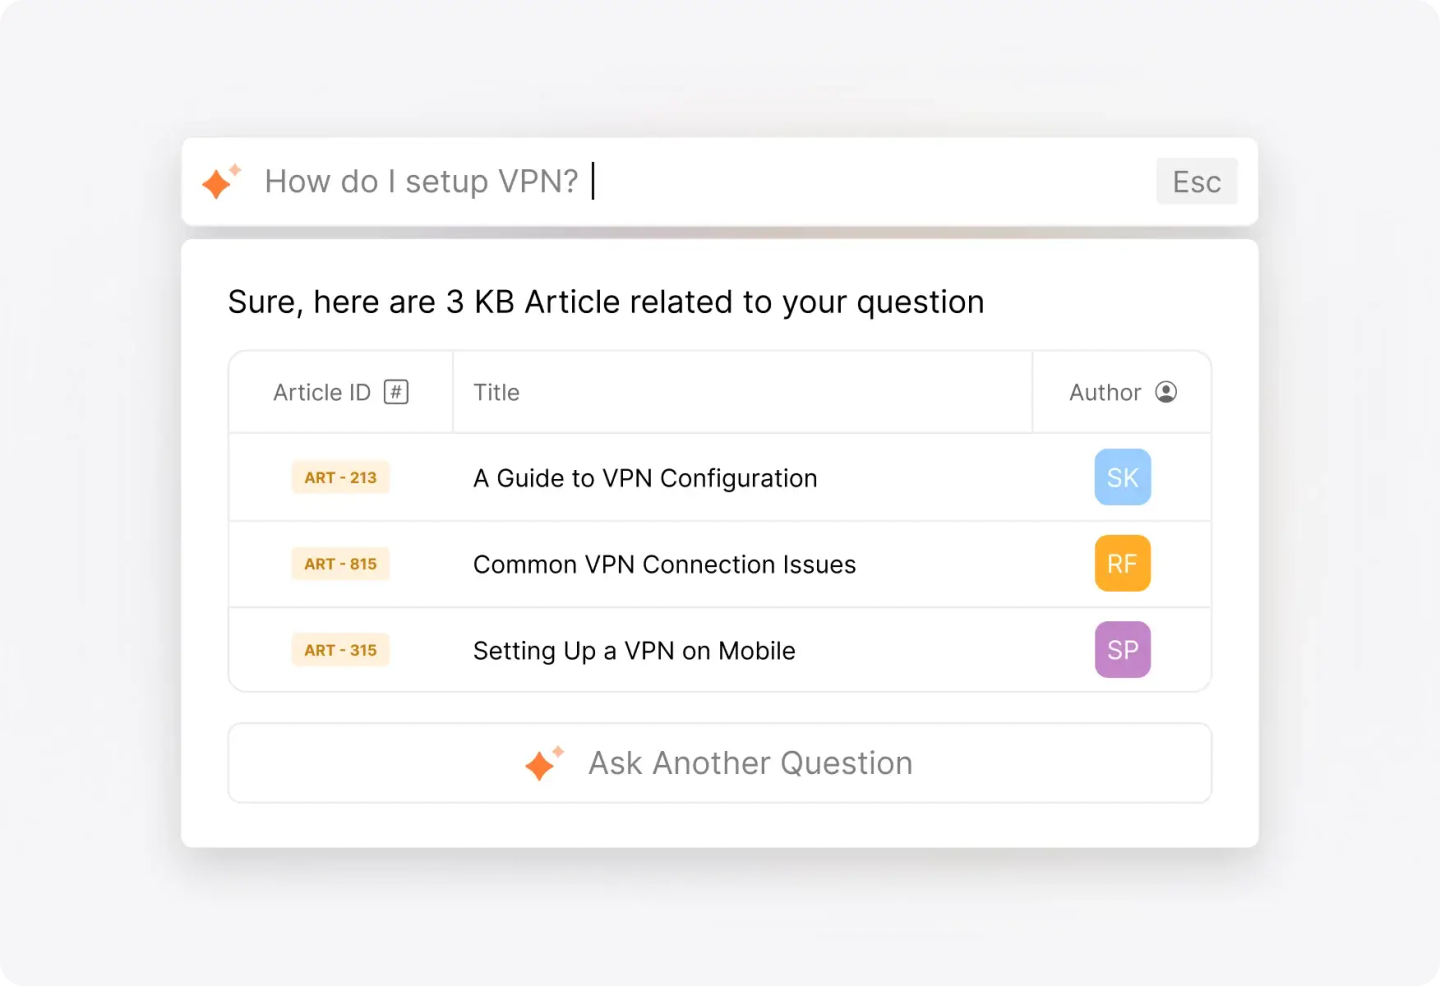Open 'A Guide to VPN Configuration'

[x=645, y=479]
